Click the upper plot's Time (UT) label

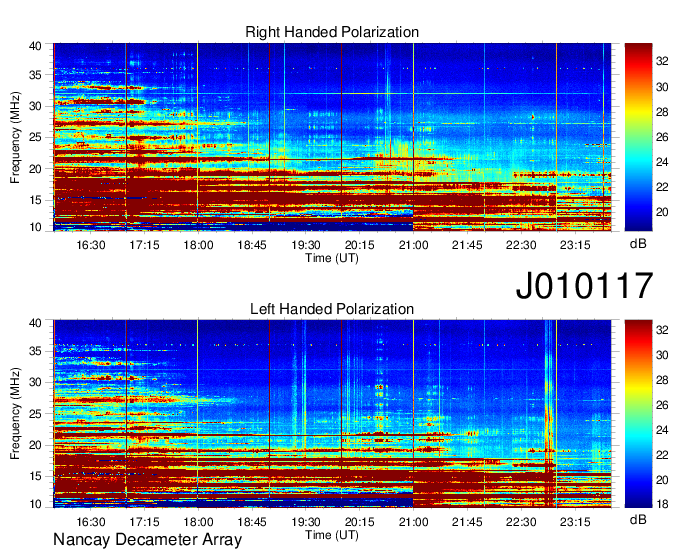pyautogui.click(x=332, y=258)
